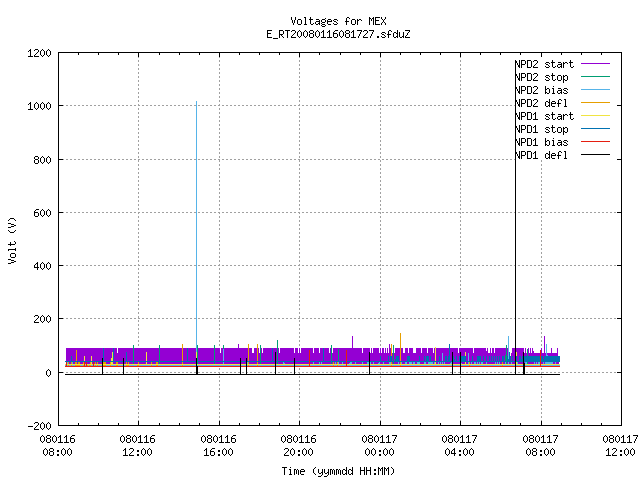
Task: Click the chart title 'Voltages for MEX'
Action: tap(338, 21)
